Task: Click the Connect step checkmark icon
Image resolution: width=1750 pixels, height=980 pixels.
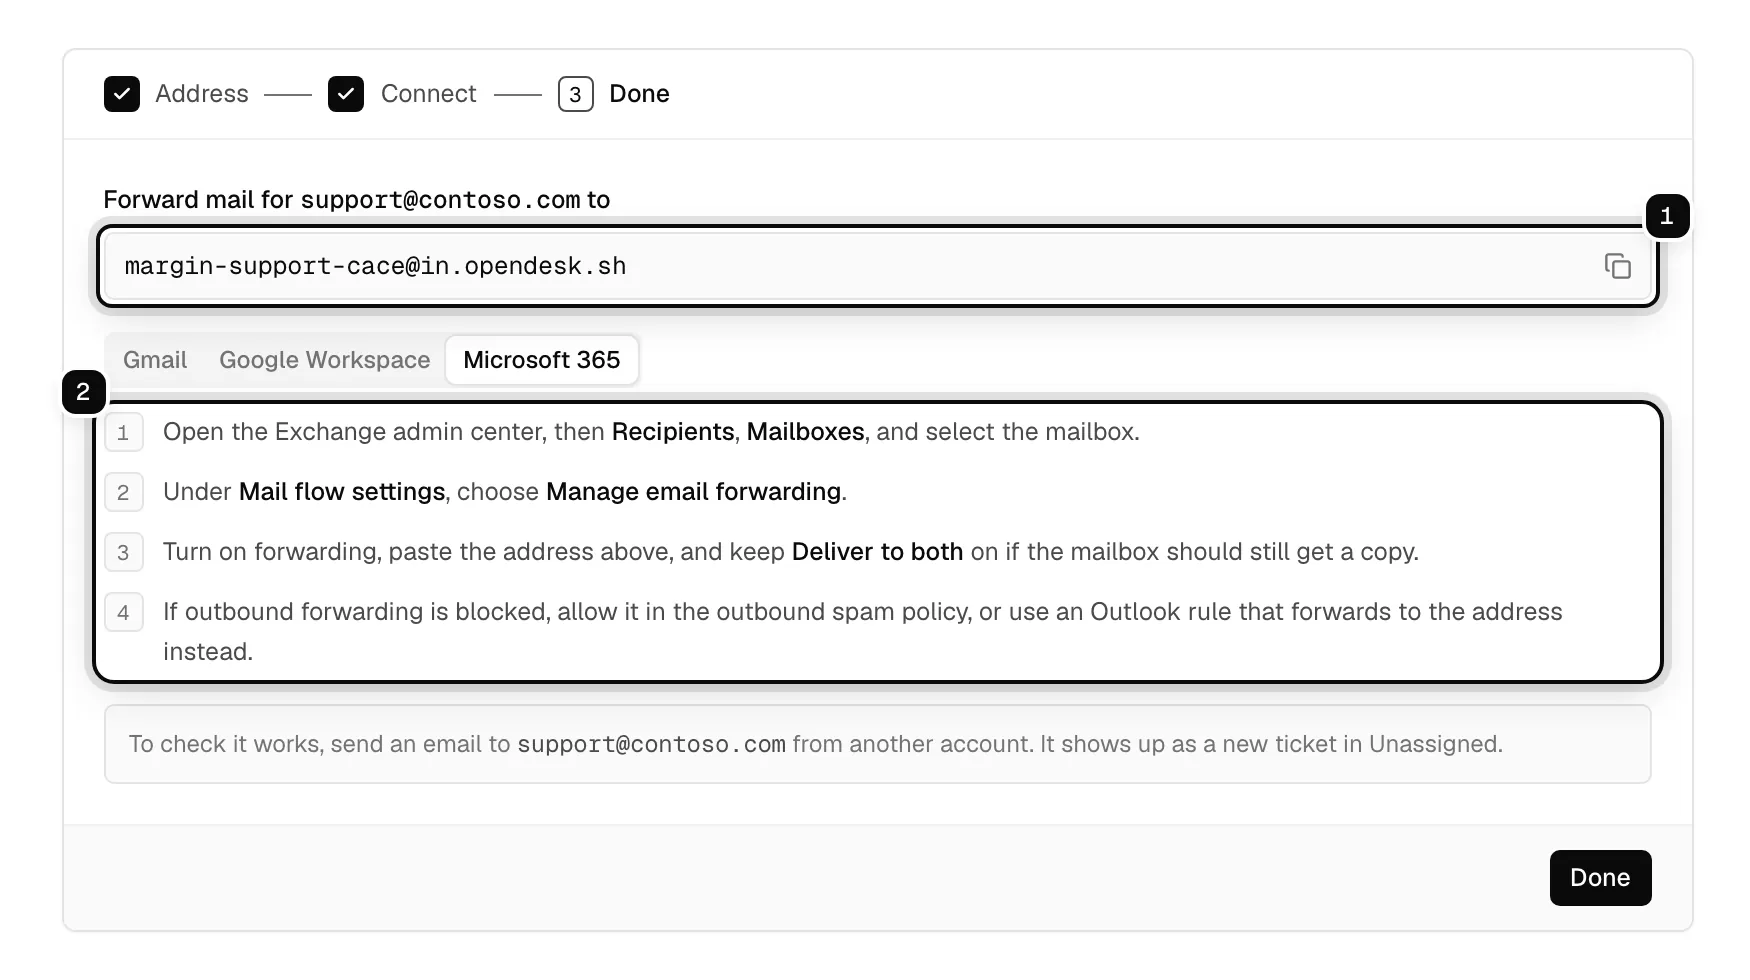Action: [x=346, y=94]
